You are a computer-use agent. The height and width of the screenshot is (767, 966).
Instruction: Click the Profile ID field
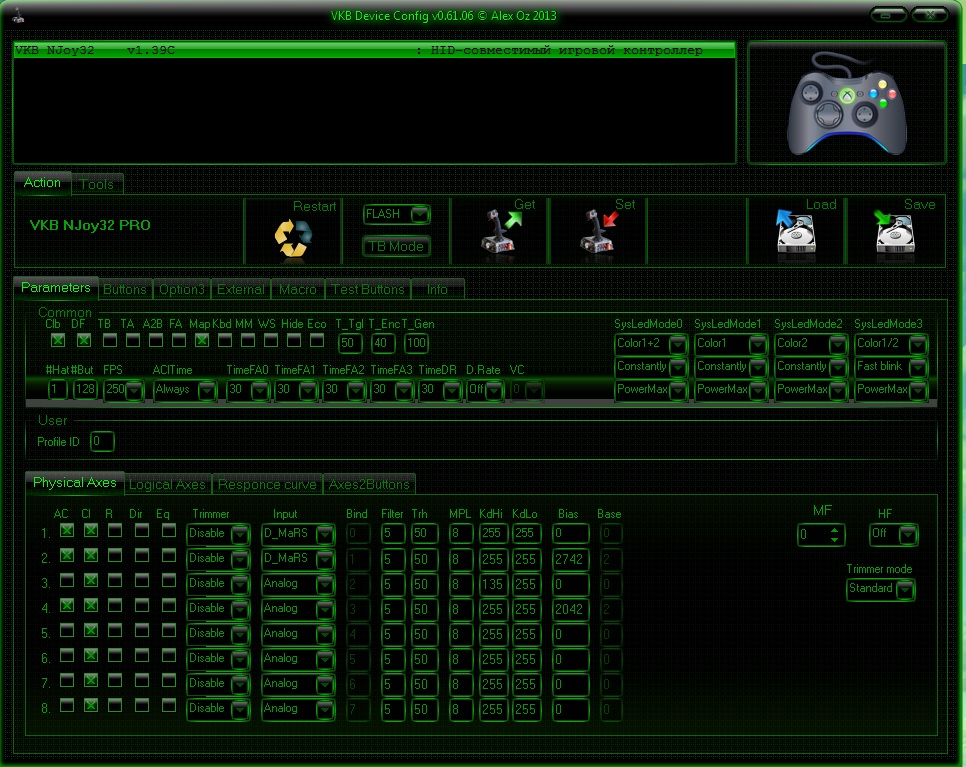pos(102,441)
